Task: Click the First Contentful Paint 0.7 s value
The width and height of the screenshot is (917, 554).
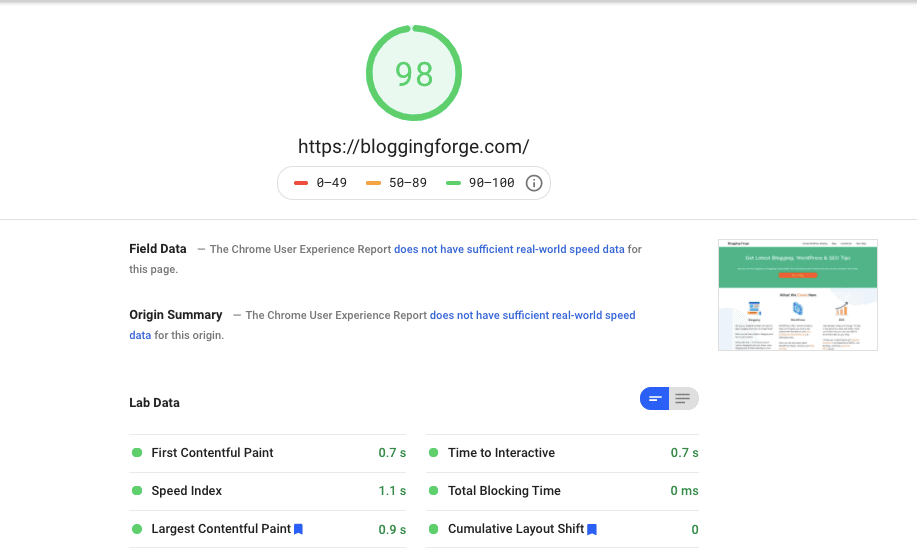Action: click(392, 453)
